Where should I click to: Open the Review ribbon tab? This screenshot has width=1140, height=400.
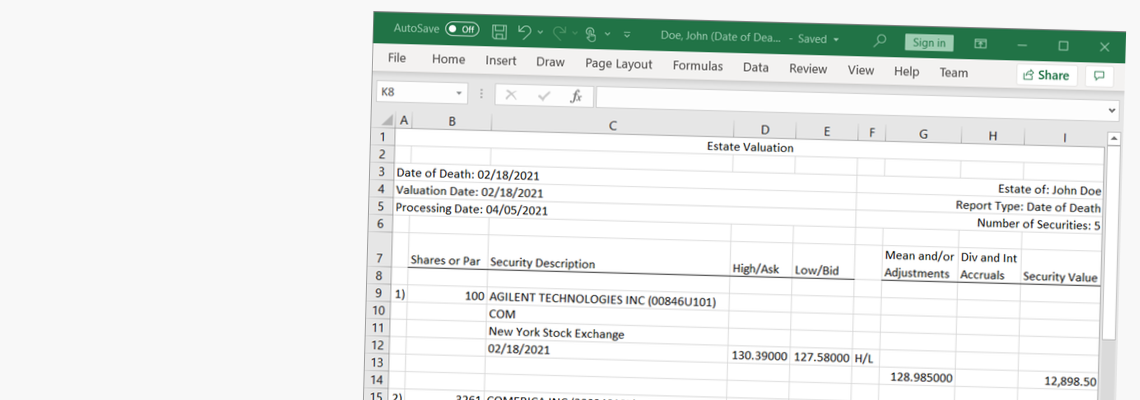click(808, 69)
